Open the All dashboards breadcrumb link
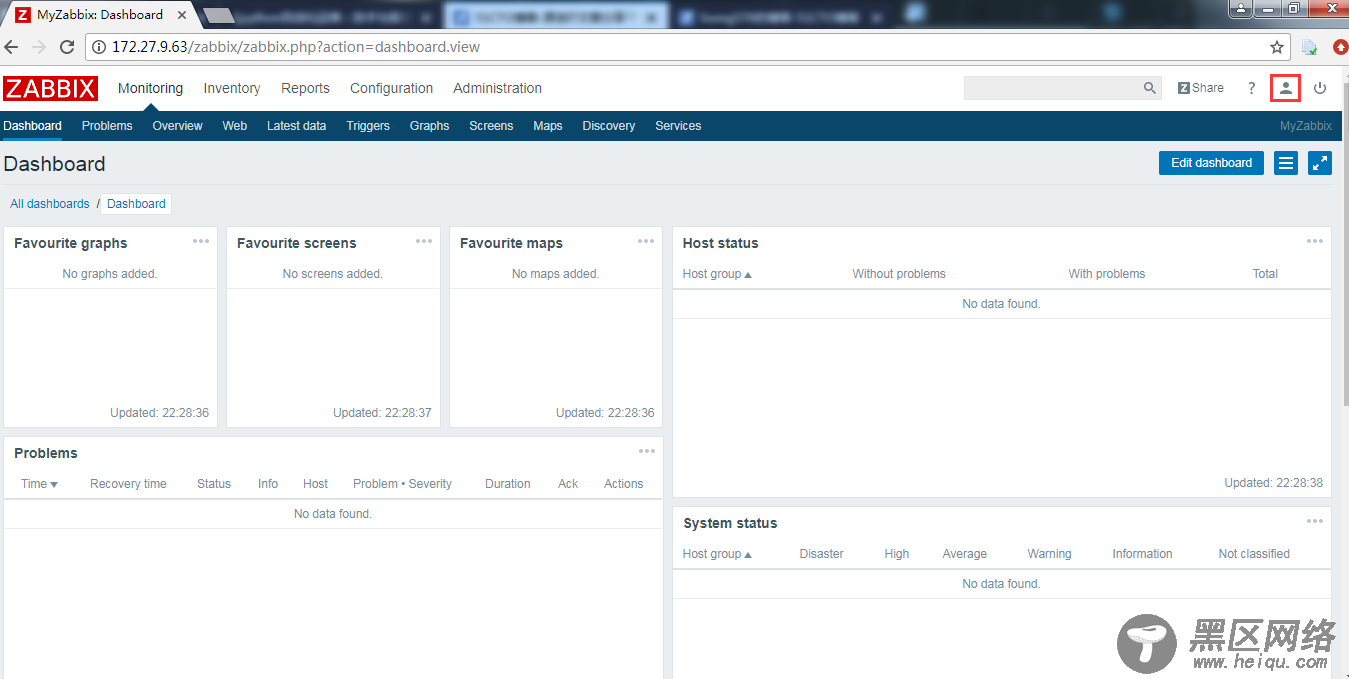 (50, 204)
